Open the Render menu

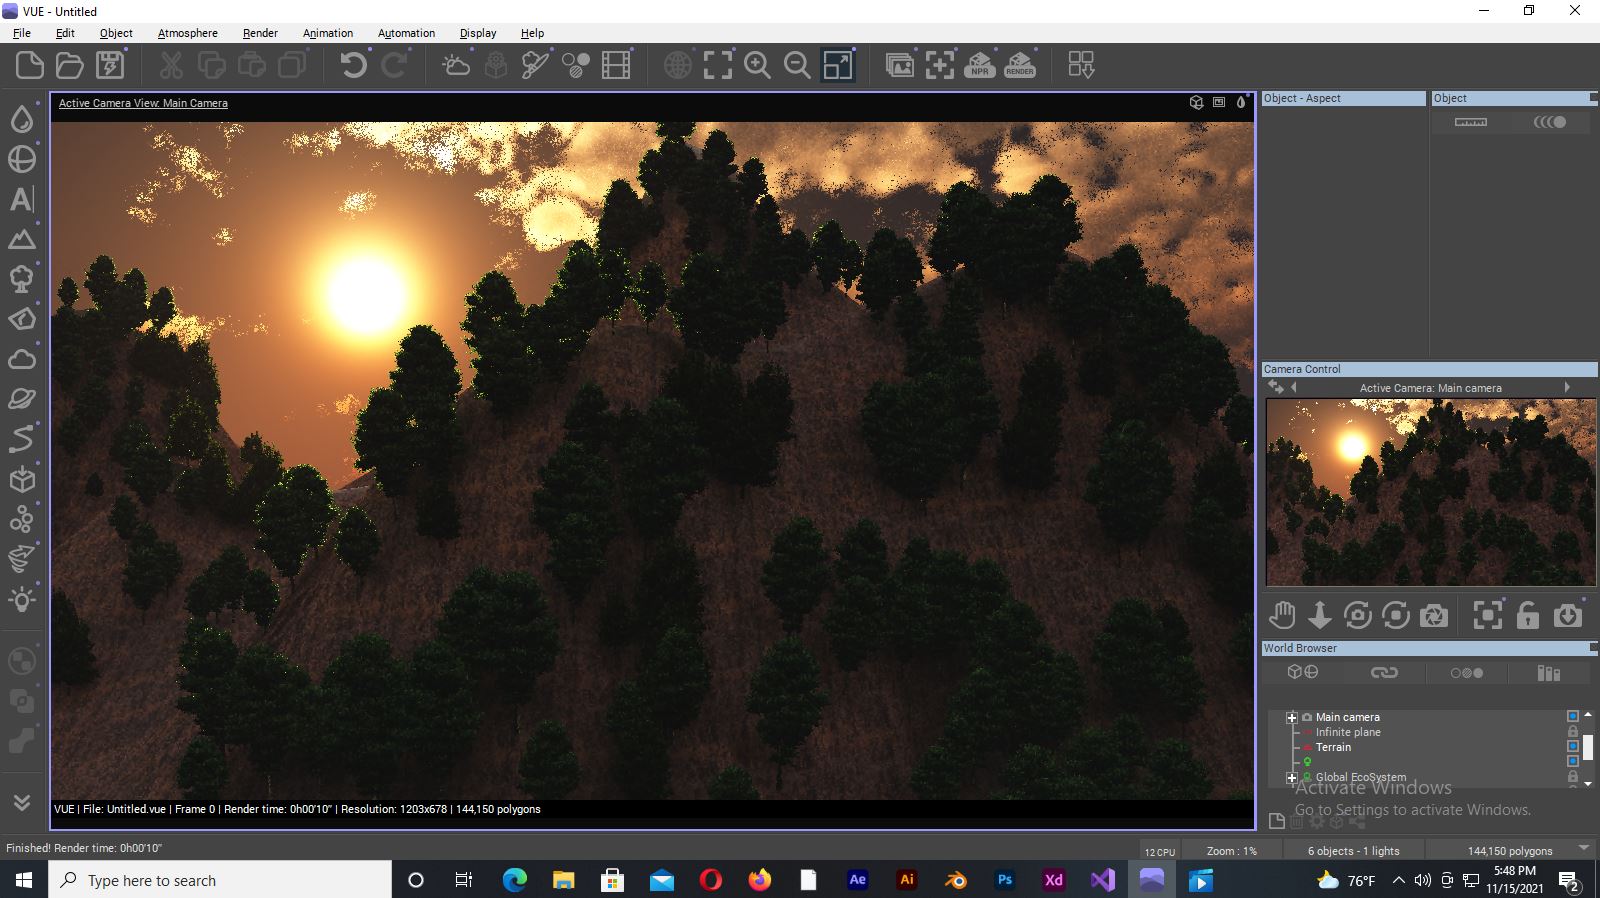pyautogui.click(x=260, y=33)
